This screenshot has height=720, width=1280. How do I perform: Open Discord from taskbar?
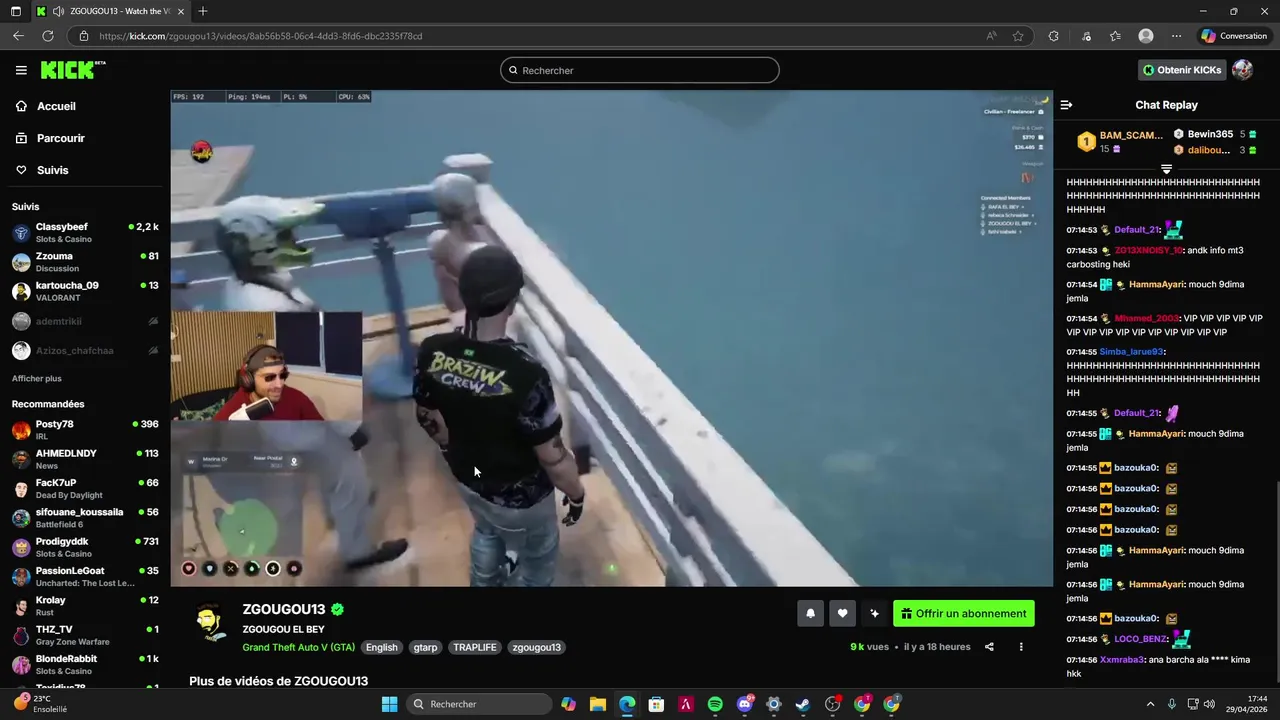[x=745, y=704]
